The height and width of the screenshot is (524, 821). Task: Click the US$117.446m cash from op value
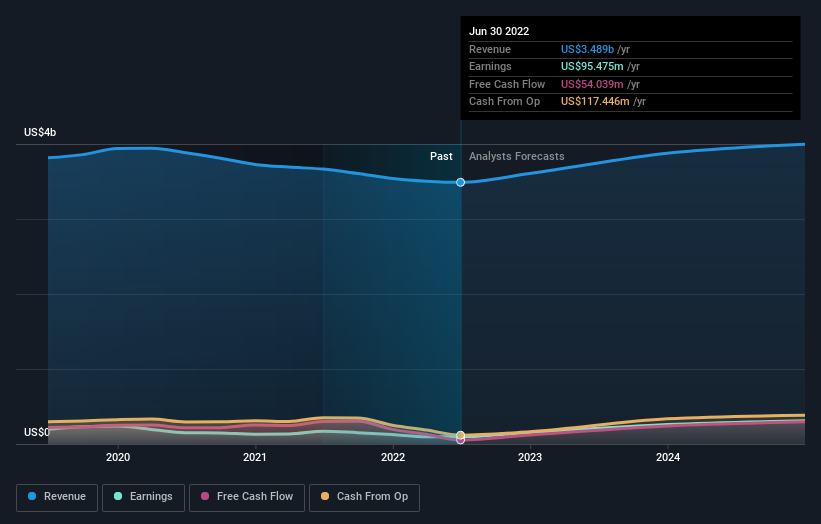(595, 102)
